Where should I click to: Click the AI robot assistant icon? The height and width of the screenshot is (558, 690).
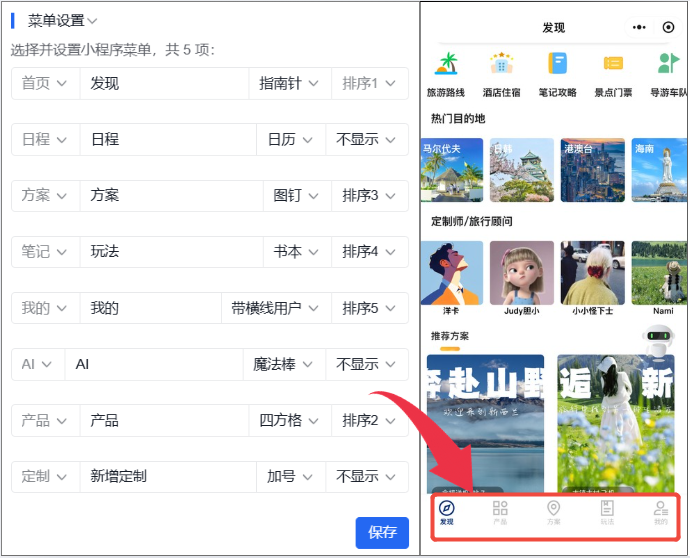coord(657,342)
